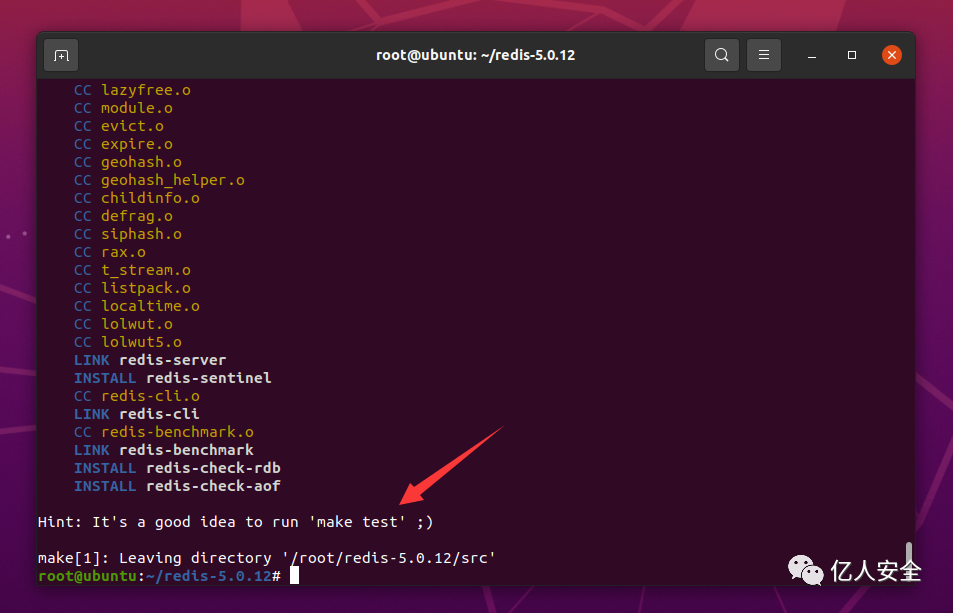
Task: Click the 'siphash.o' line
Action: (x=128, y=234)
